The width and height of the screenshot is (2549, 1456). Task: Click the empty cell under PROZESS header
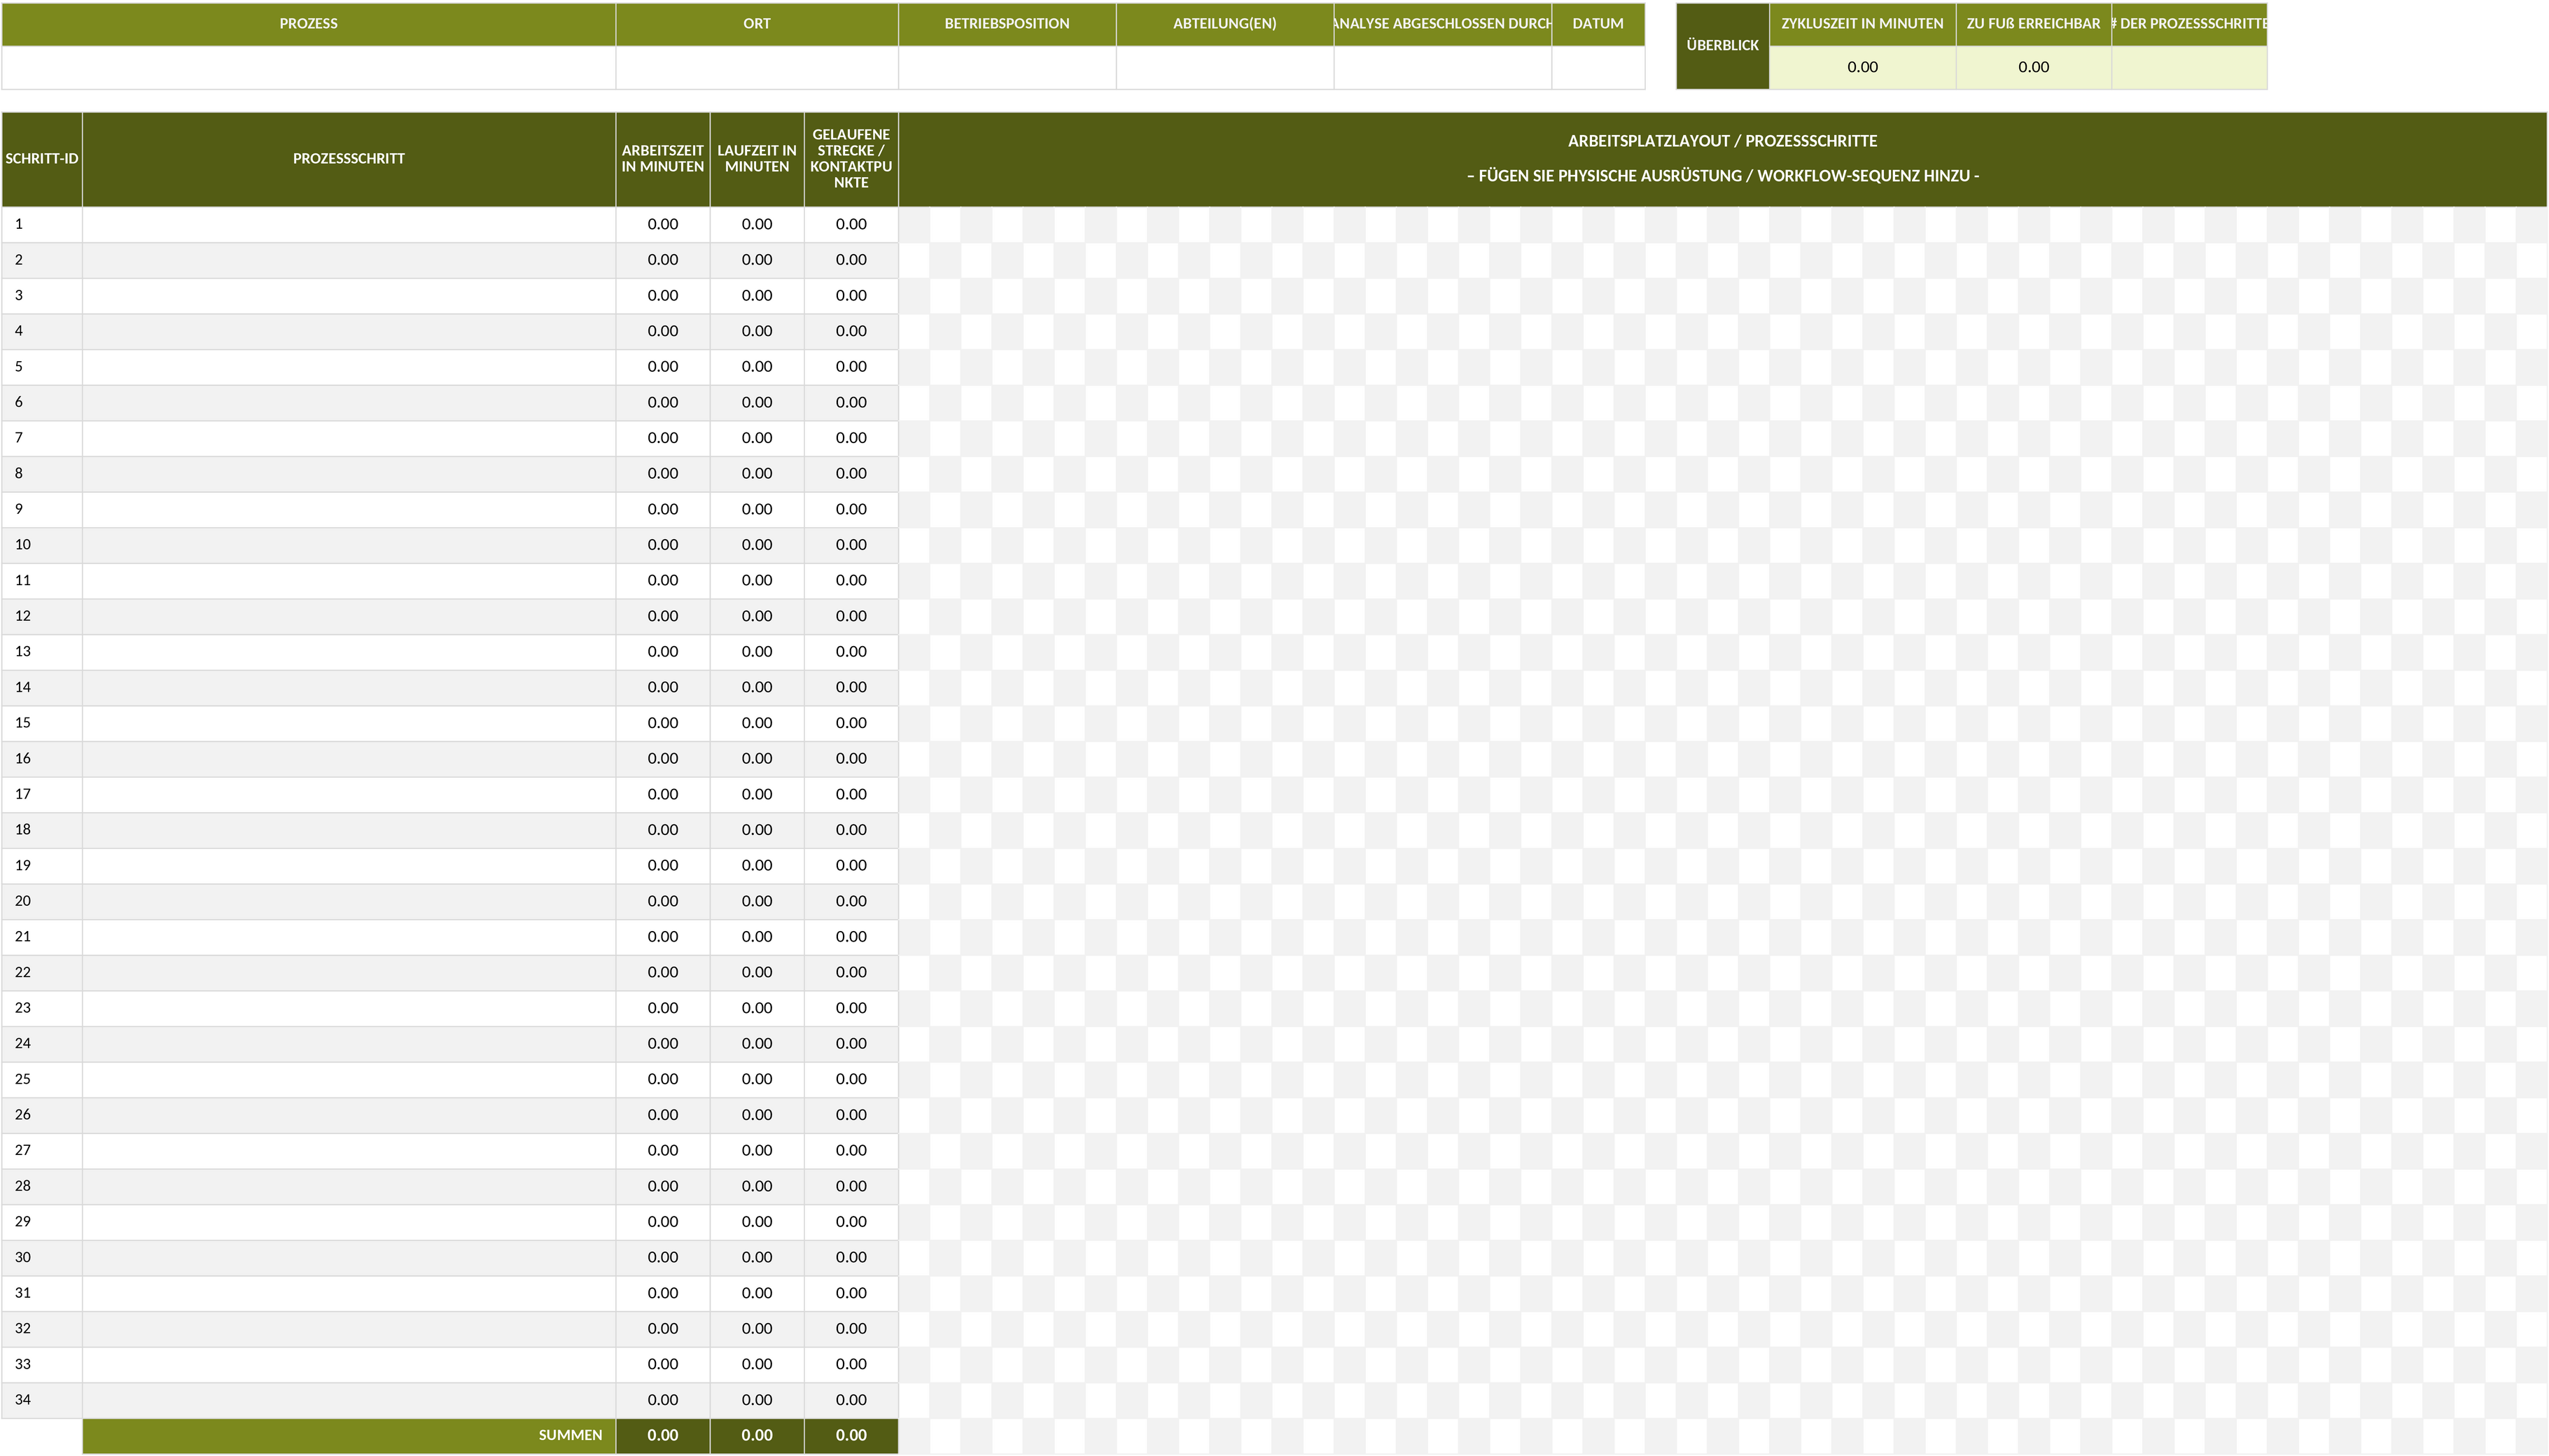(x=308, y=67)
